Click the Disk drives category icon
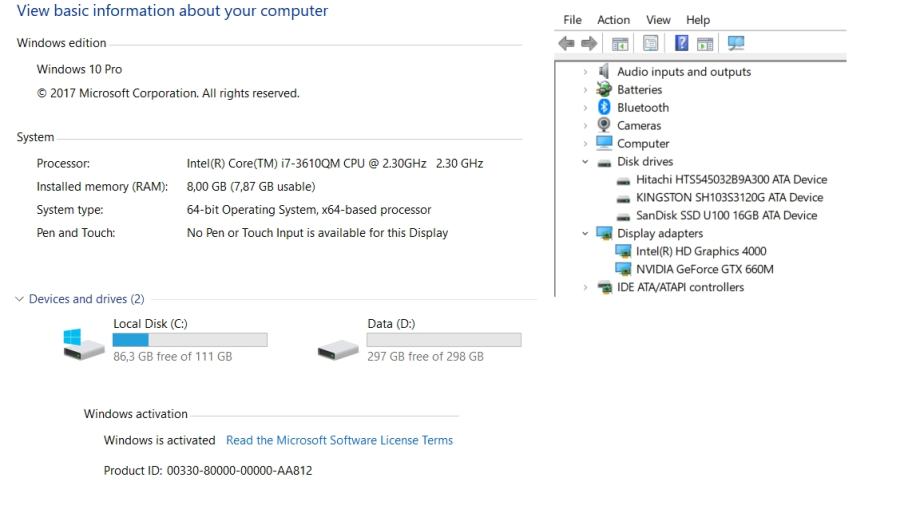Image resolution: width=920 pixels, height=517 pixels. (x=604, y=163)
